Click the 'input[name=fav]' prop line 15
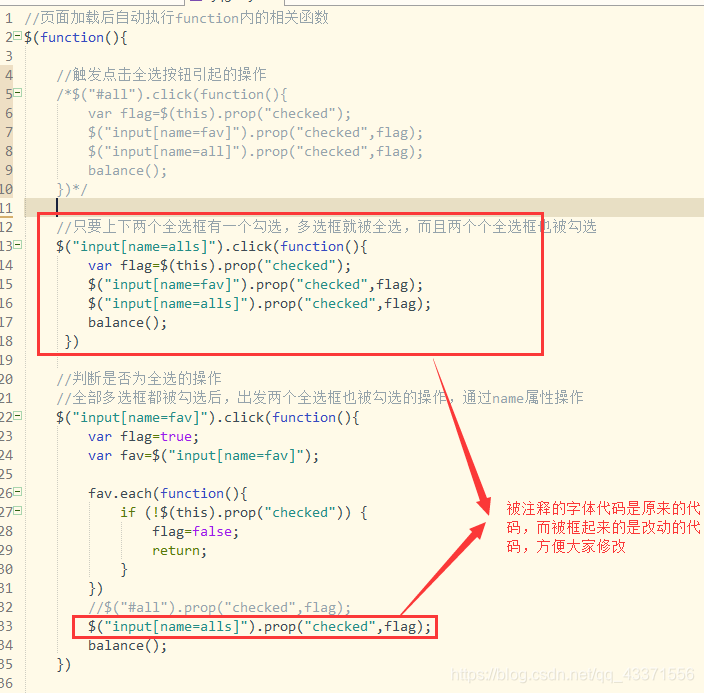Viewport: 704px width, 693px height. tap(255, 285)
